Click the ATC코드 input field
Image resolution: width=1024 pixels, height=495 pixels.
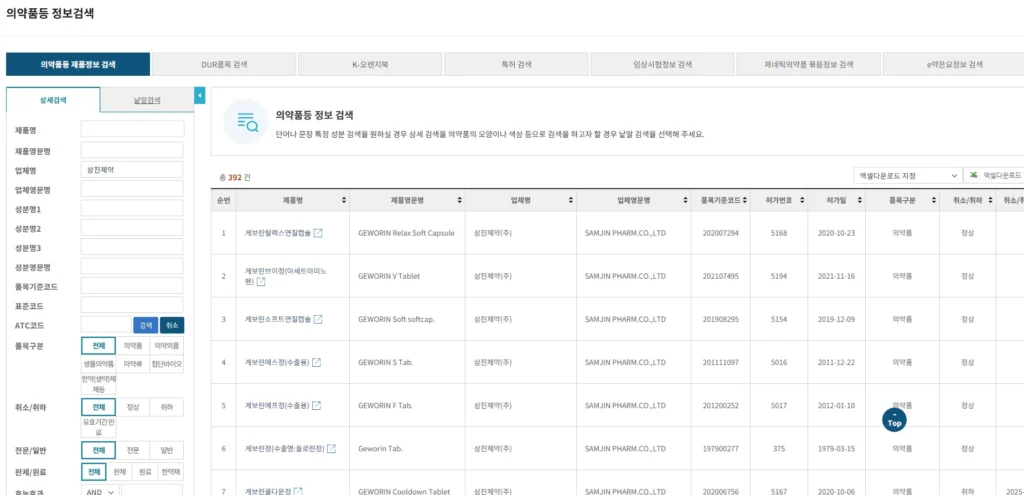(106, 325)
